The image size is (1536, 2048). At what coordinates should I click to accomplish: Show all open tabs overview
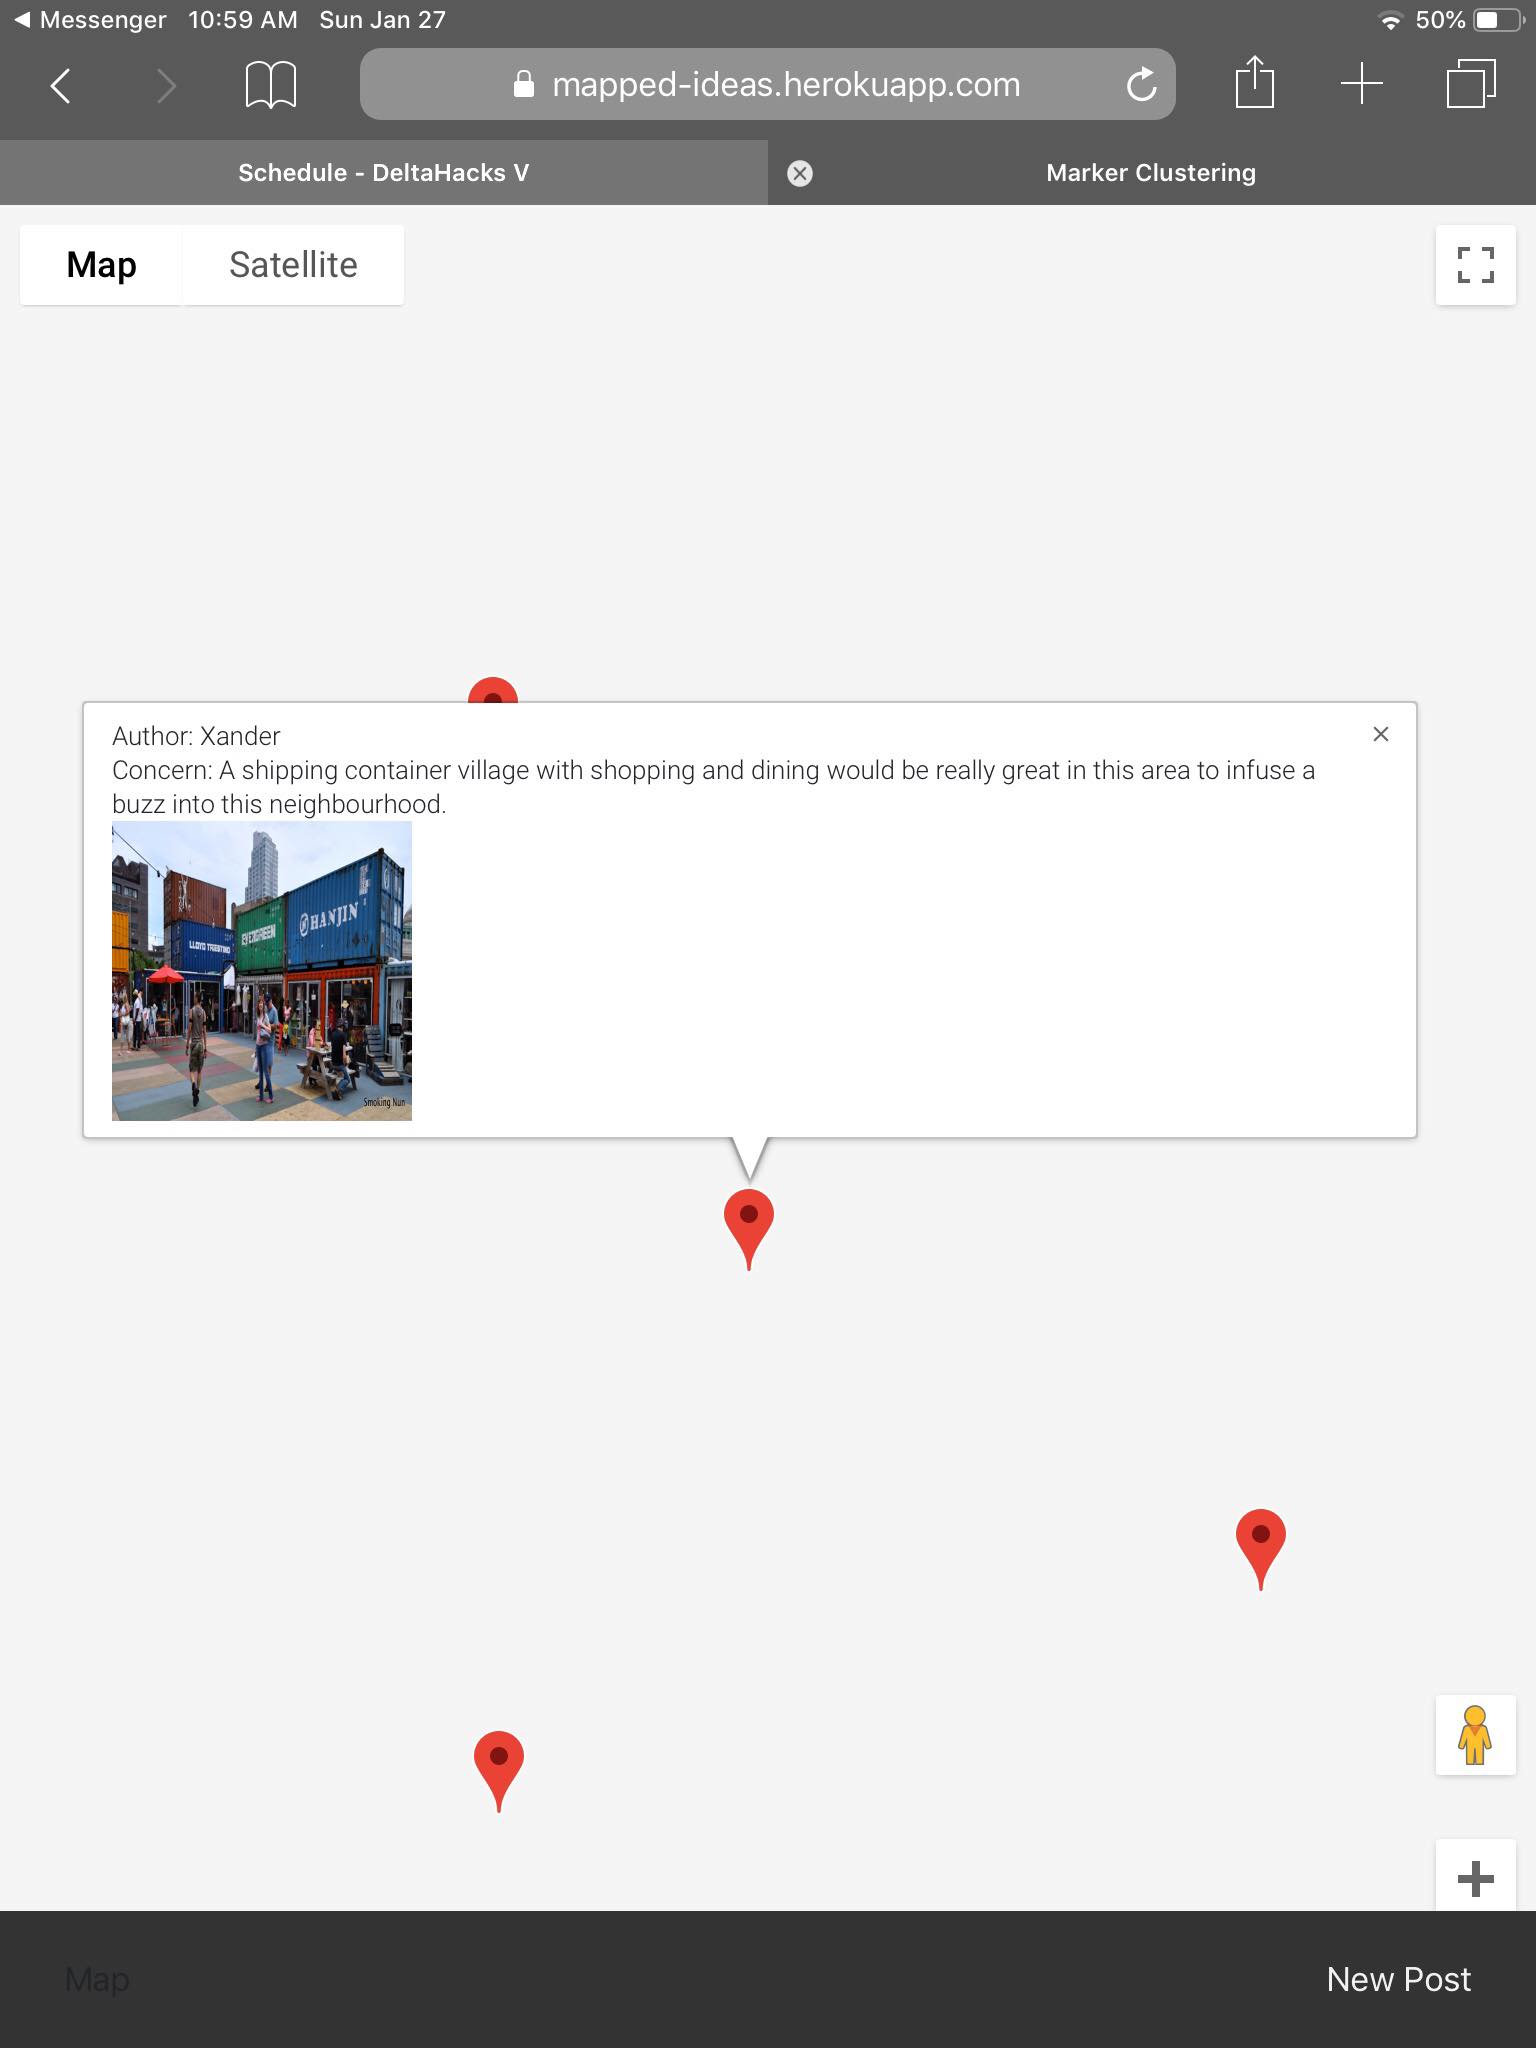click(x=1470, y=84)
